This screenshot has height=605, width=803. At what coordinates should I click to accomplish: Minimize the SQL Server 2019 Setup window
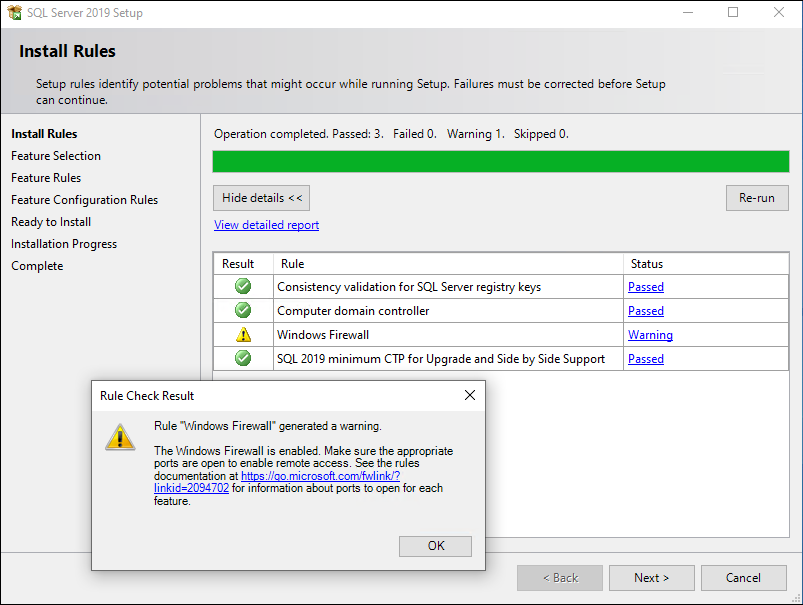(x=688, y=12)
